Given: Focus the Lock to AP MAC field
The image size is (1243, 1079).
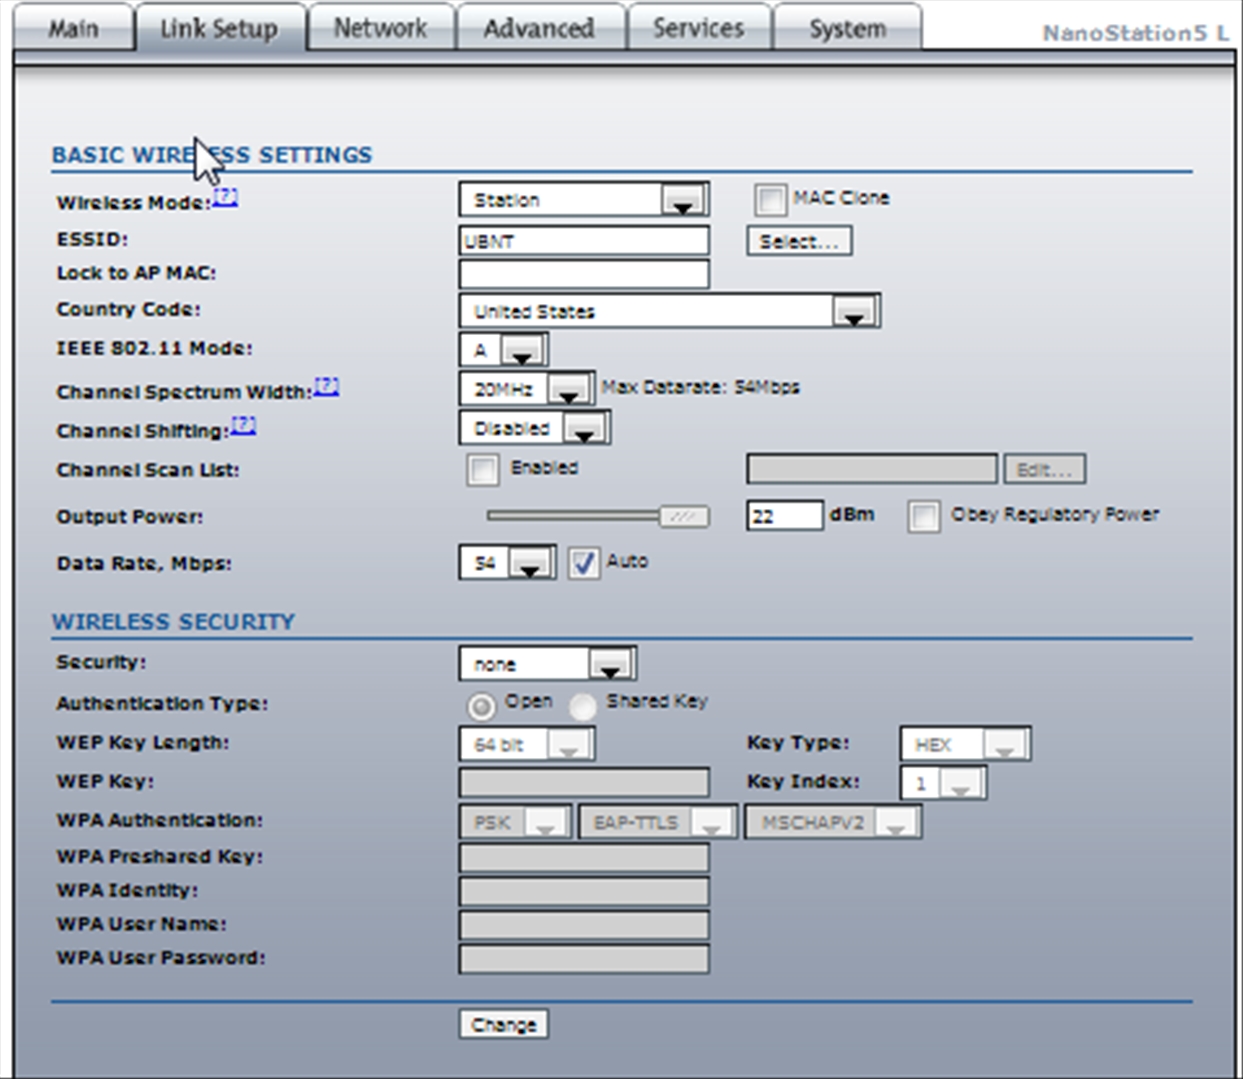Looking at the screenshot, I should click(x=584, y=274).
